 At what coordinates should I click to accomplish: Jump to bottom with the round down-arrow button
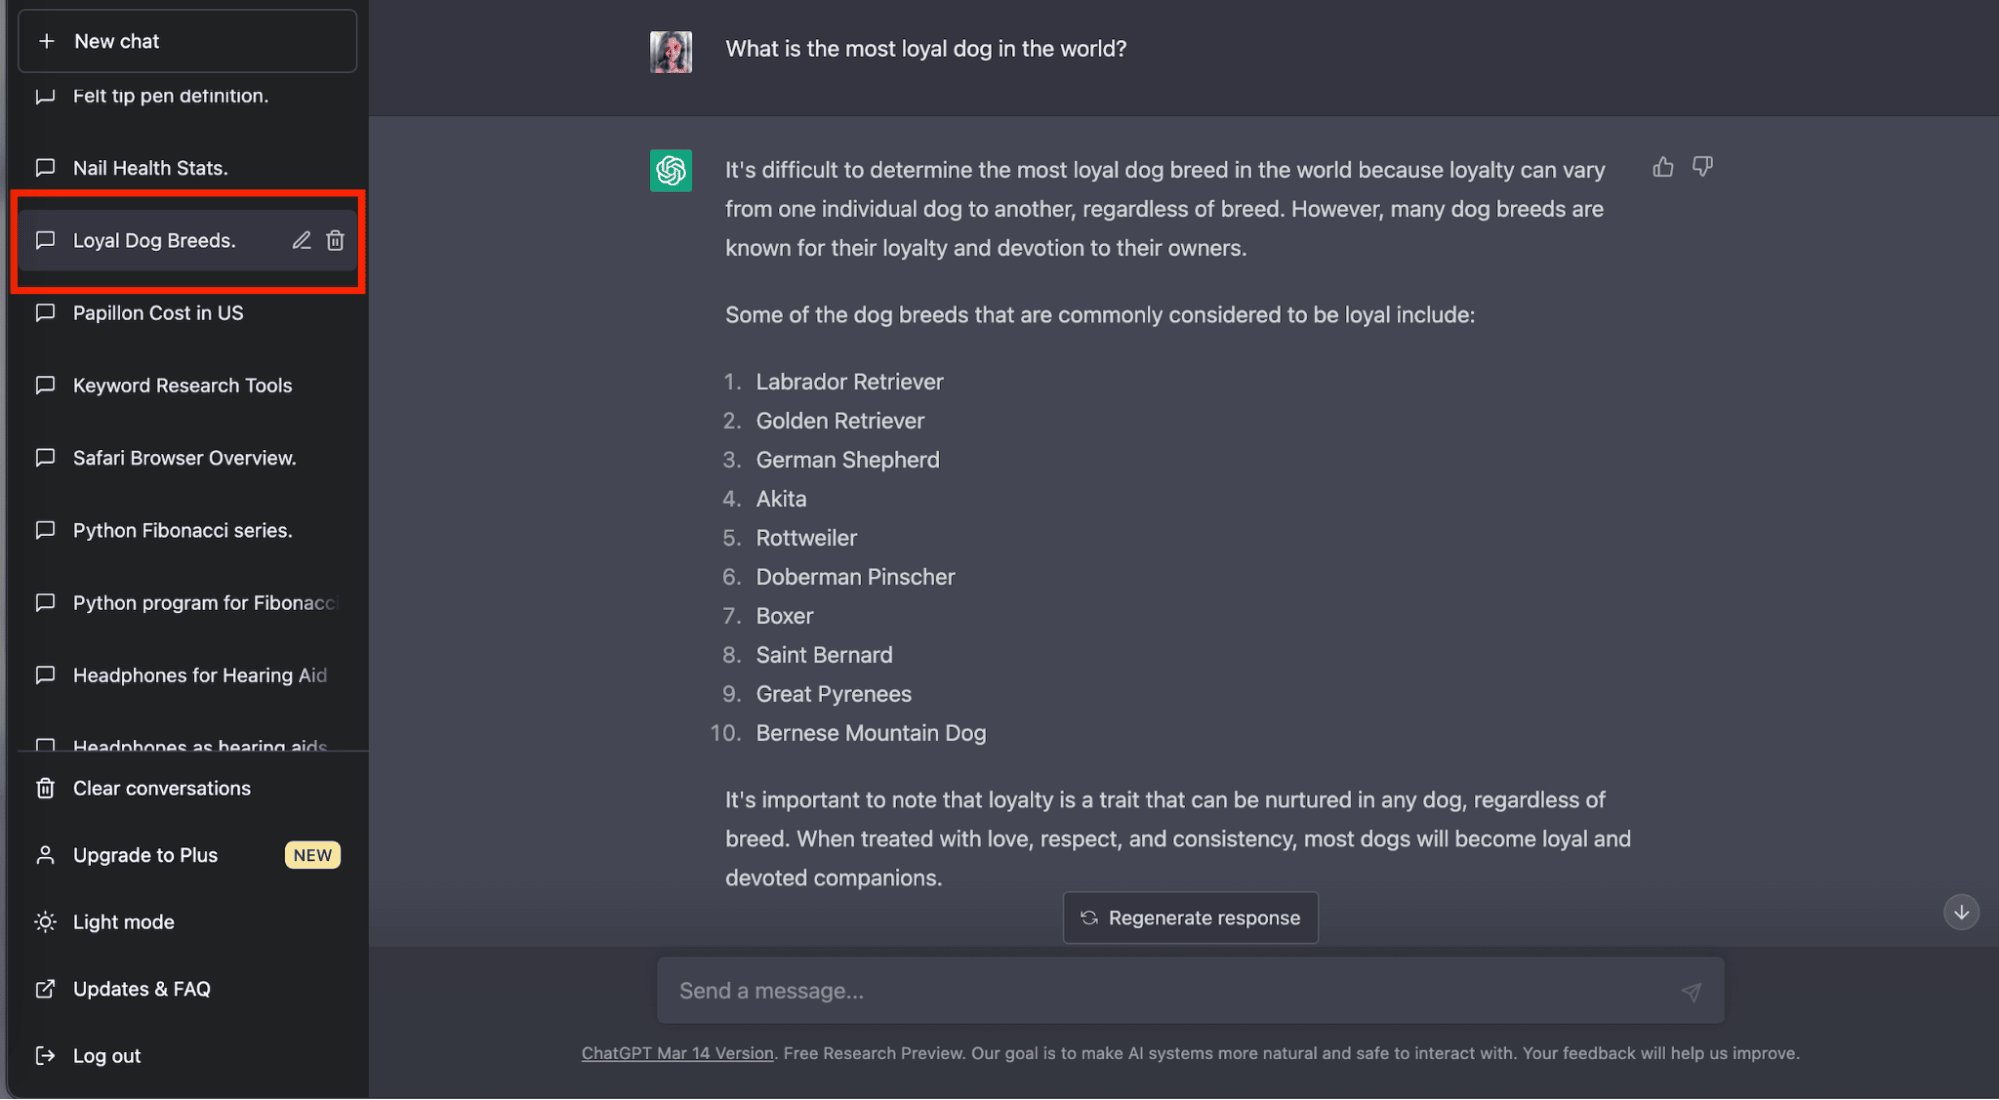[1961, 912]
